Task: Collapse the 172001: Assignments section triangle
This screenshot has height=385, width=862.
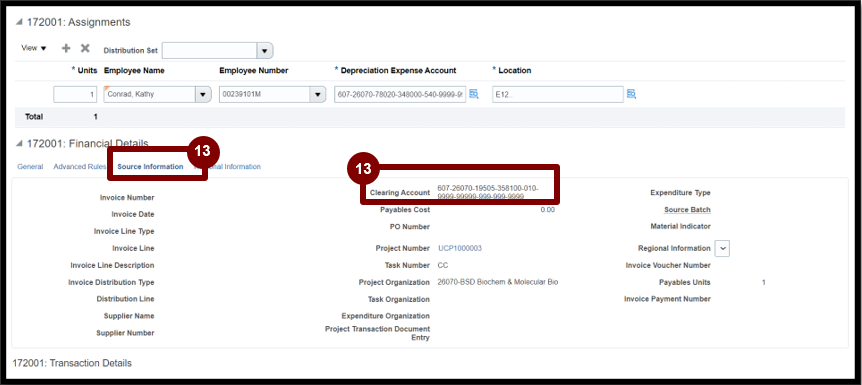Action: point(19,23)
